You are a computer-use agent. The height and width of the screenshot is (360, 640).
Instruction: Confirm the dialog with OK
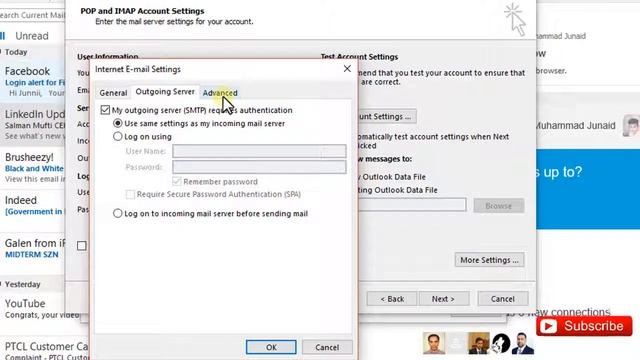[271, 347]
